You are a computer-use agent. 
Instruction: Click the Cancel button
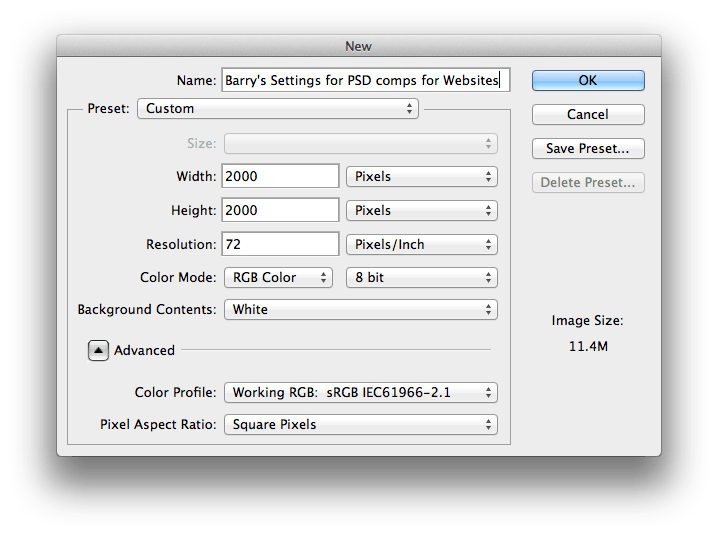coord(588,114)
